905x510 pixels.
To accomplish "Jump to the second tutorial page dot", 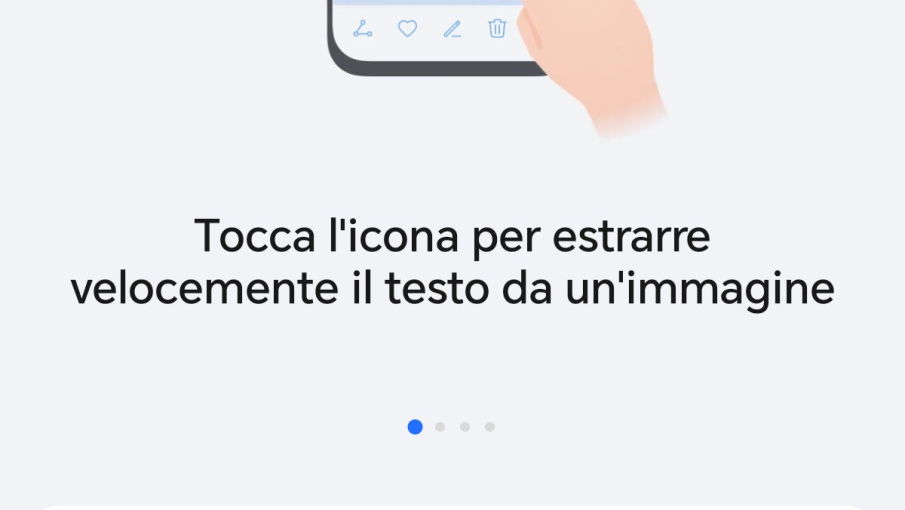I will pyautogui.click(x=440, y=427).
